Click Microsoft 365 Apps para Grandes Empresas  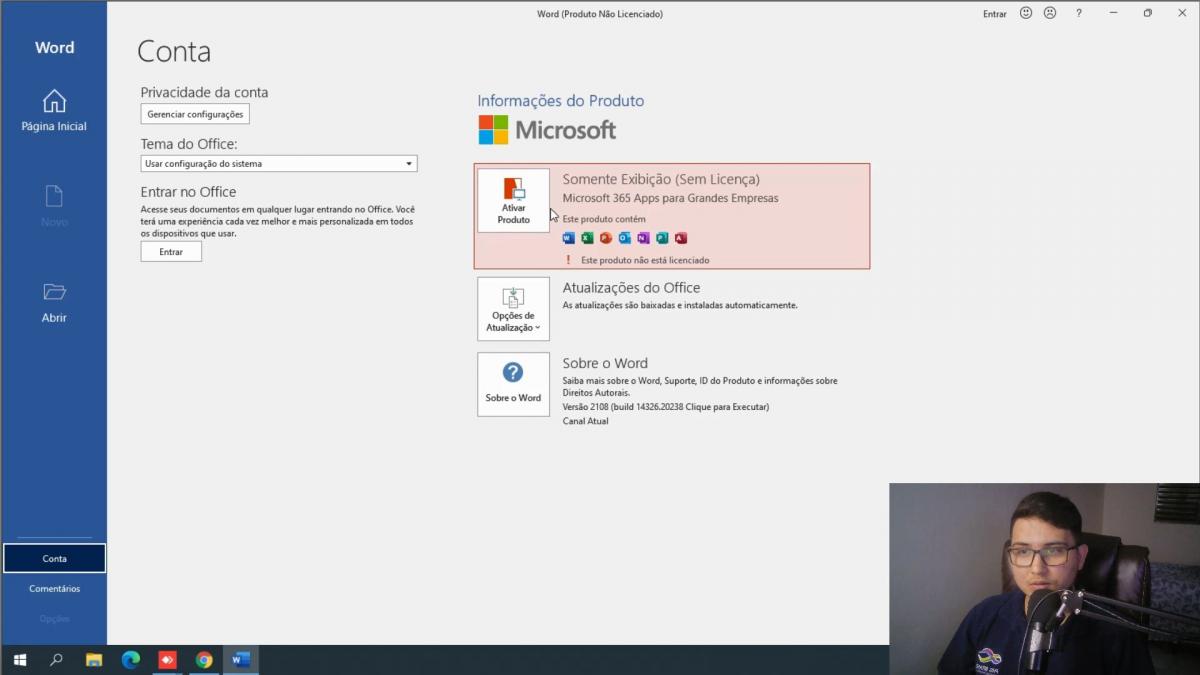pyautogui.click(x=670, y=198)
